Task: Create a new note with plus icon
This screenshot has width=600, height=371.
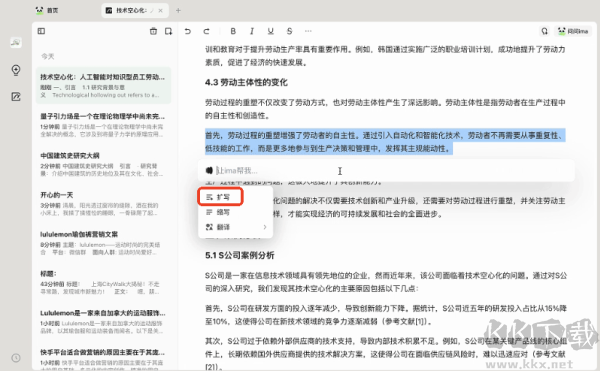Action: (x=168, y=31)
